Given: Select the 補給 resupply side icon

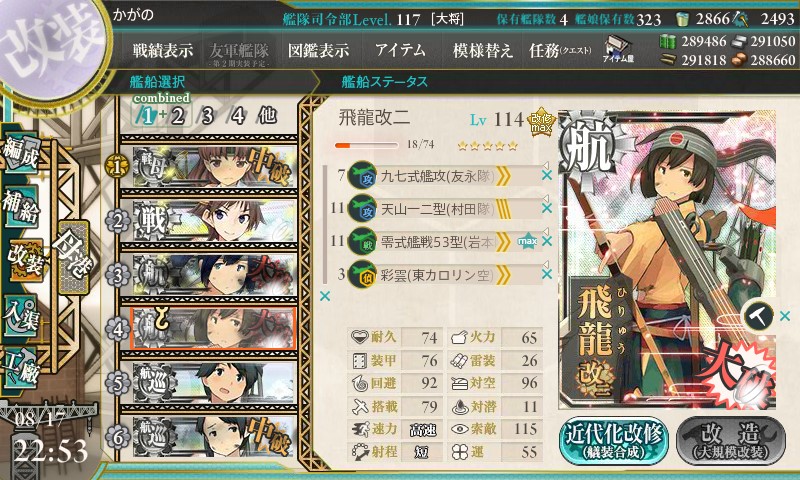Looking at the screenshot, I should (x=21, y=206).
